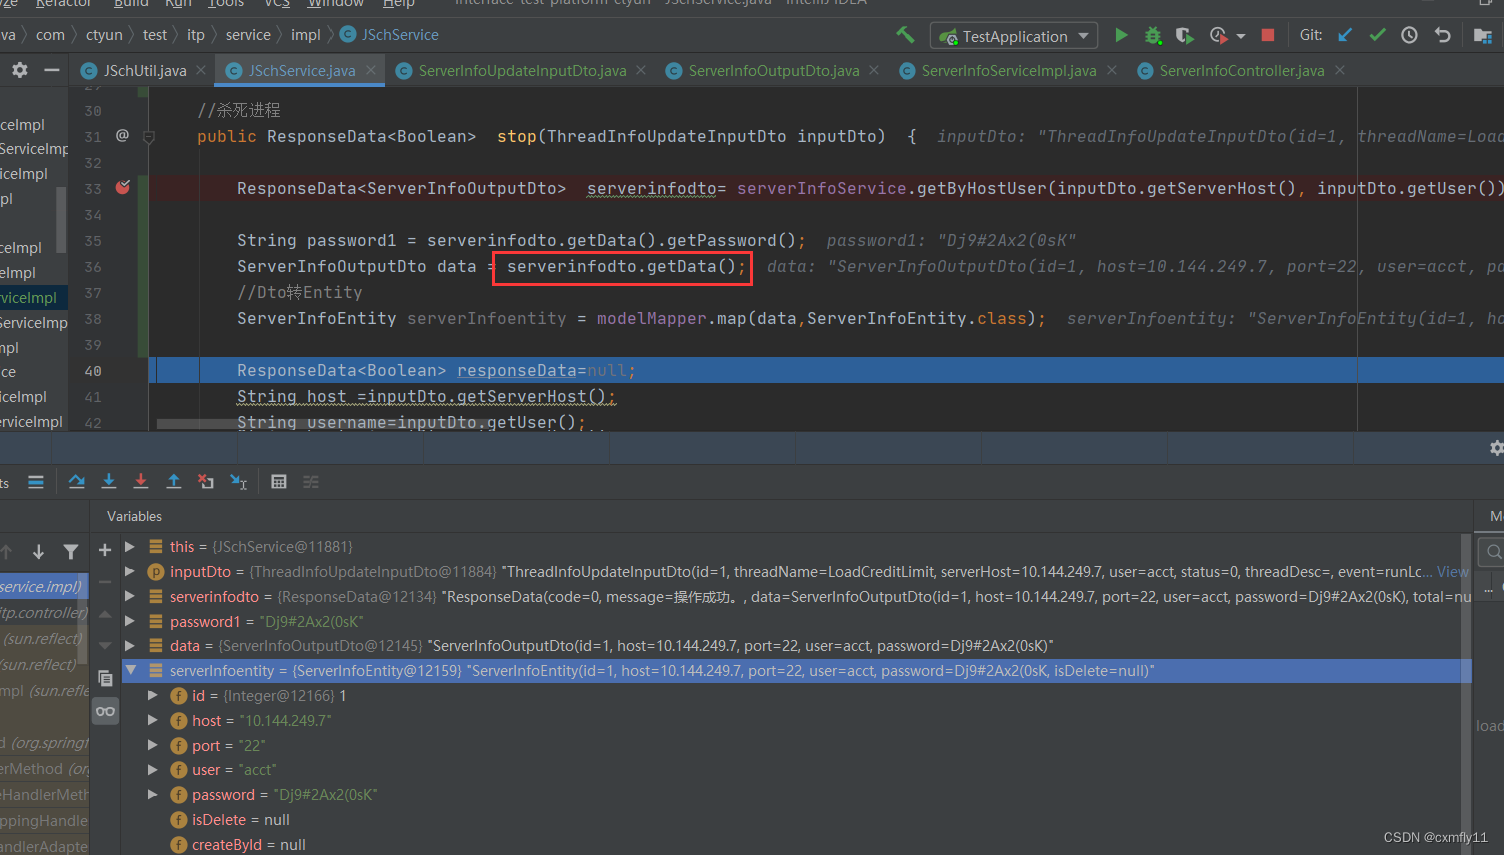Click the service breadcrumb above the editor
1504x855 pixels.
pyautogui.click(x=247, y=34)
